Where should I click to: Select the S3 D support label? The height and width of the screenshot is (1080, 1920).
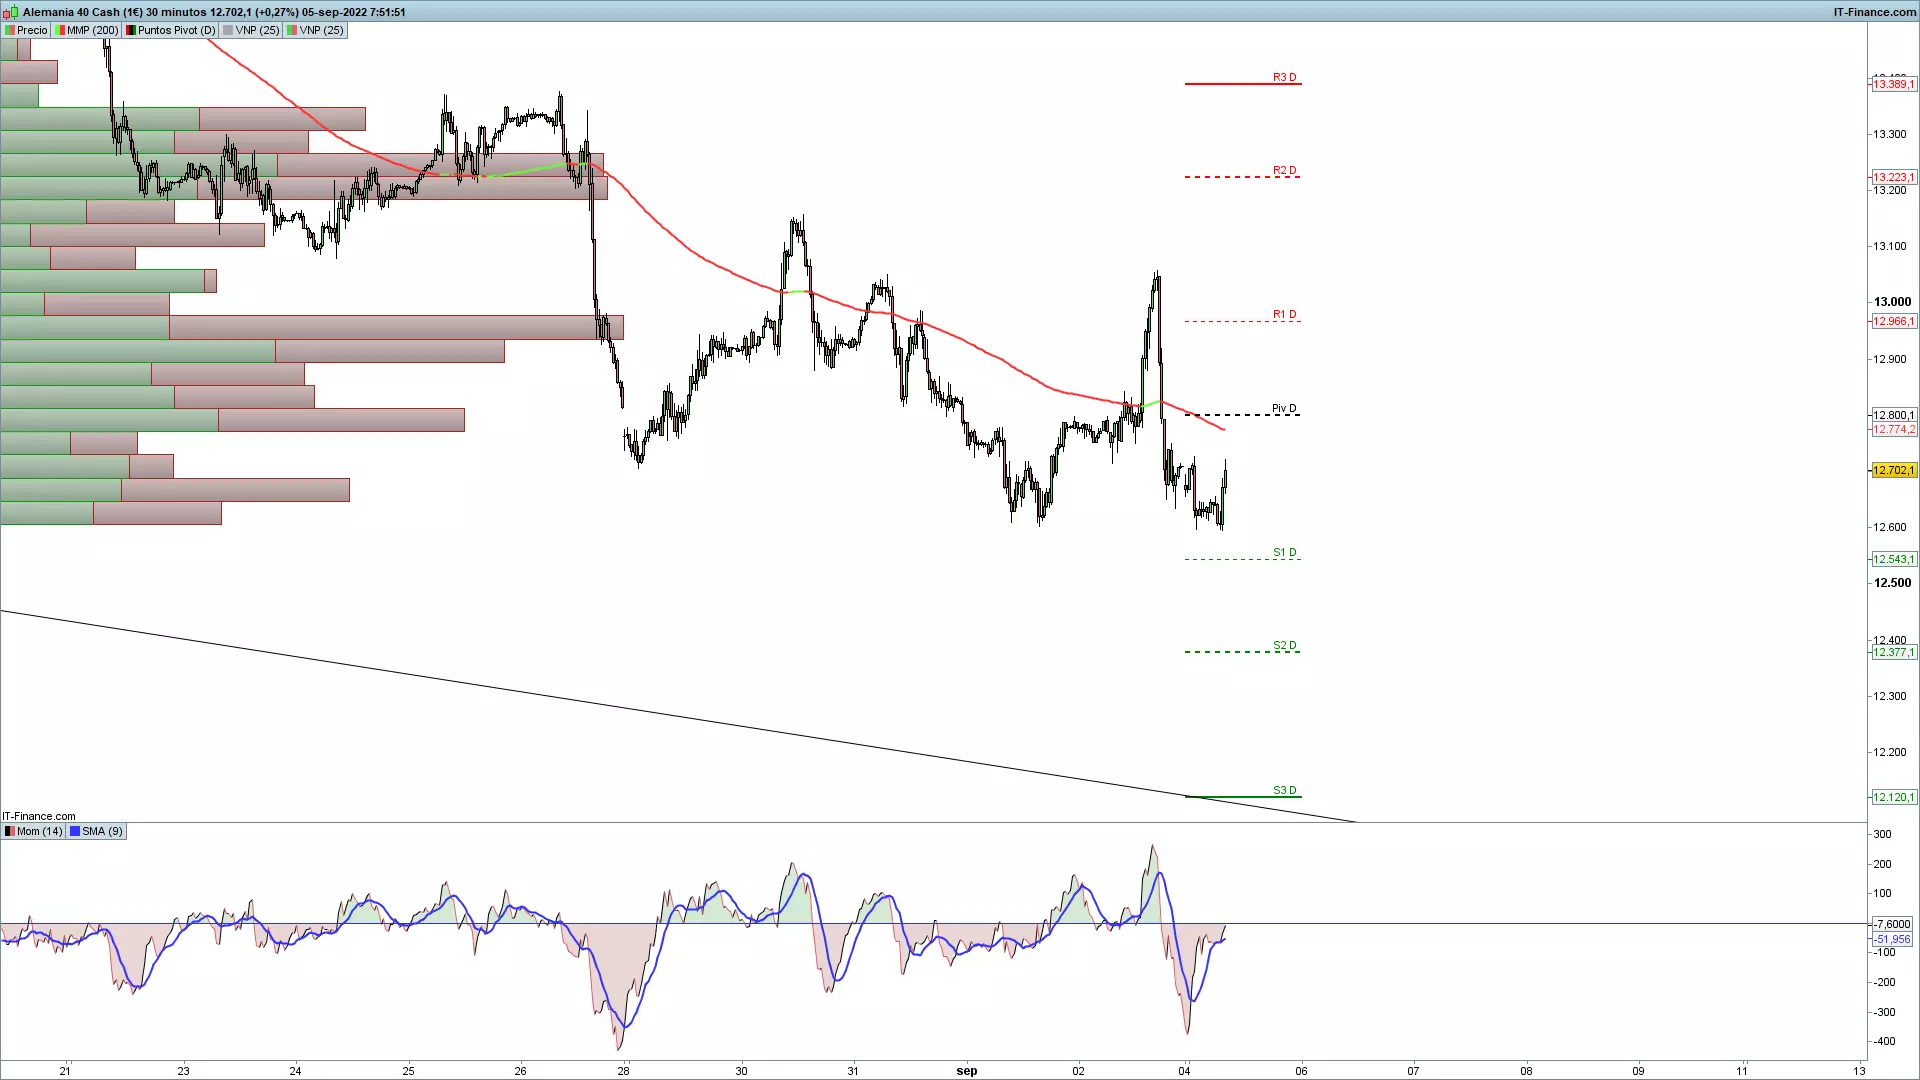1284,790
